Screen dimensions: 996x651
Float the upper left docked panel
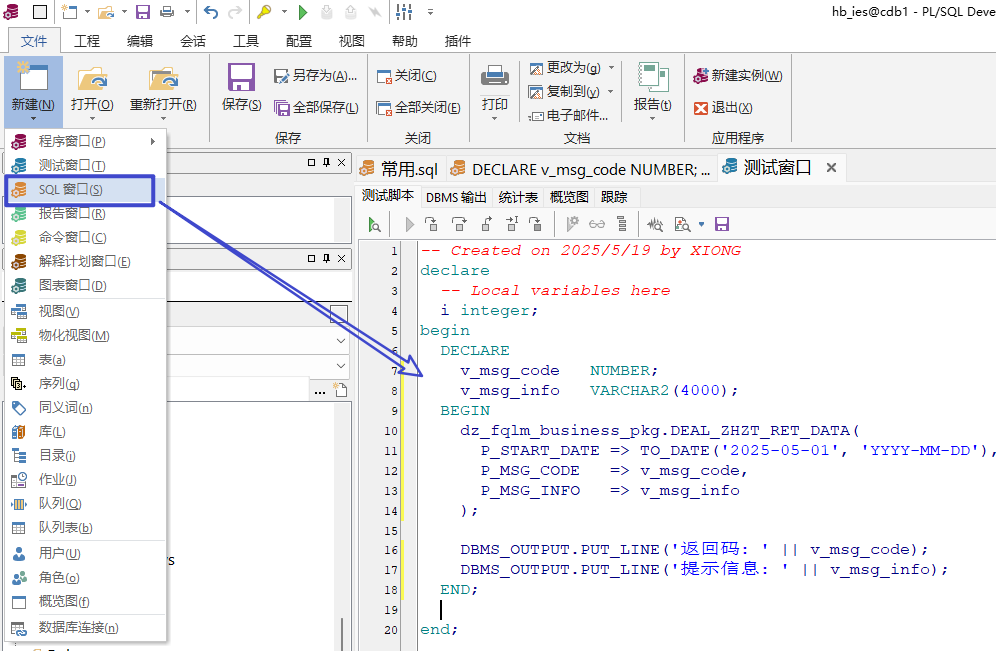[x=311, y=163]
